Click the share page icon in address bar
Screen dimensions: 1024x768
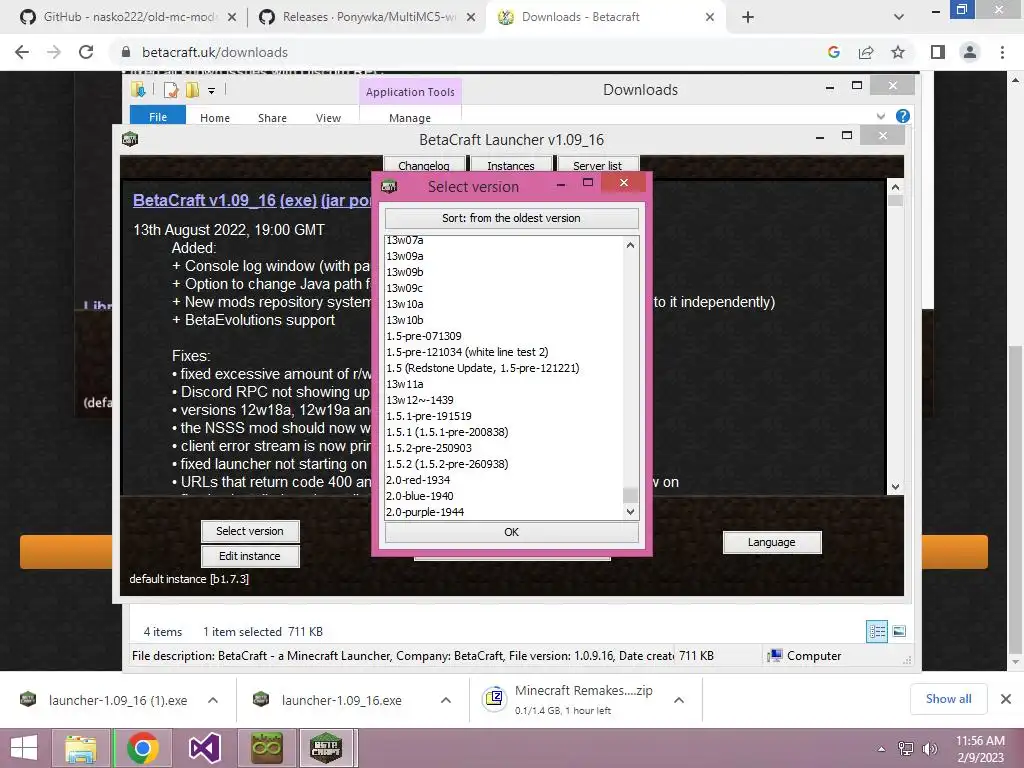pyautogui.click(x=866, y=52)
